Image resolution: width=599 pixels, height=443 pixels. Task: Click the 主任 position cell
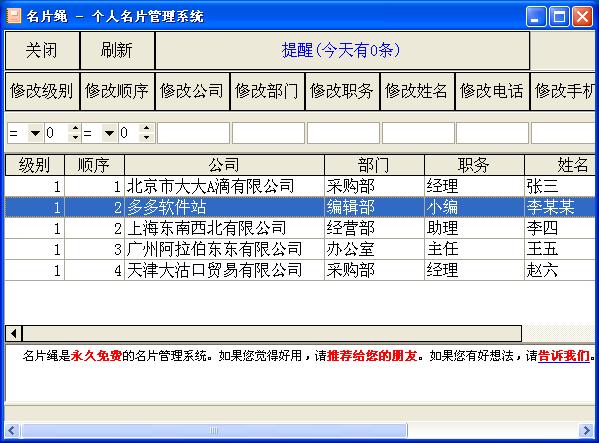click(474, 249)
